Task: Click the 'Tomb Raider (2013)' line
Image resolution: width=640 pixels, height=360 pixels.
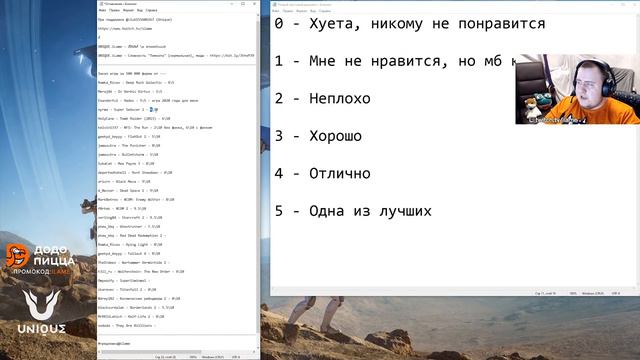Action: click(134, 118)
